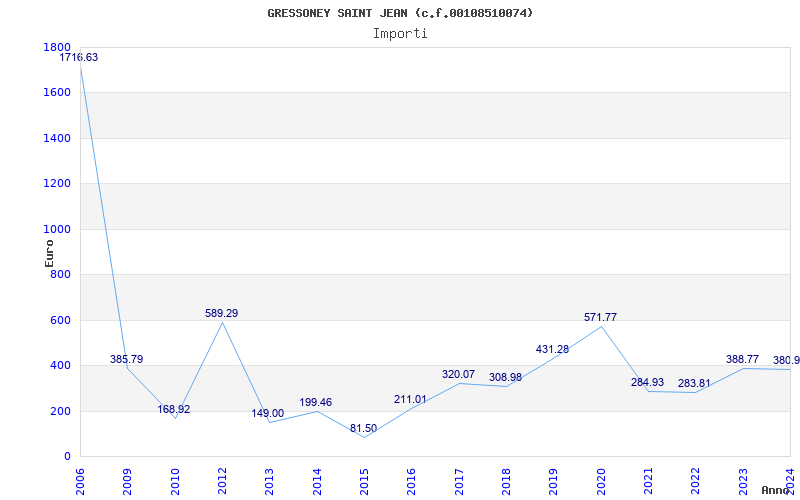The image size is (800, 500).
Task: Click the 2009 x-axis year label
Action: coord(128,482)
